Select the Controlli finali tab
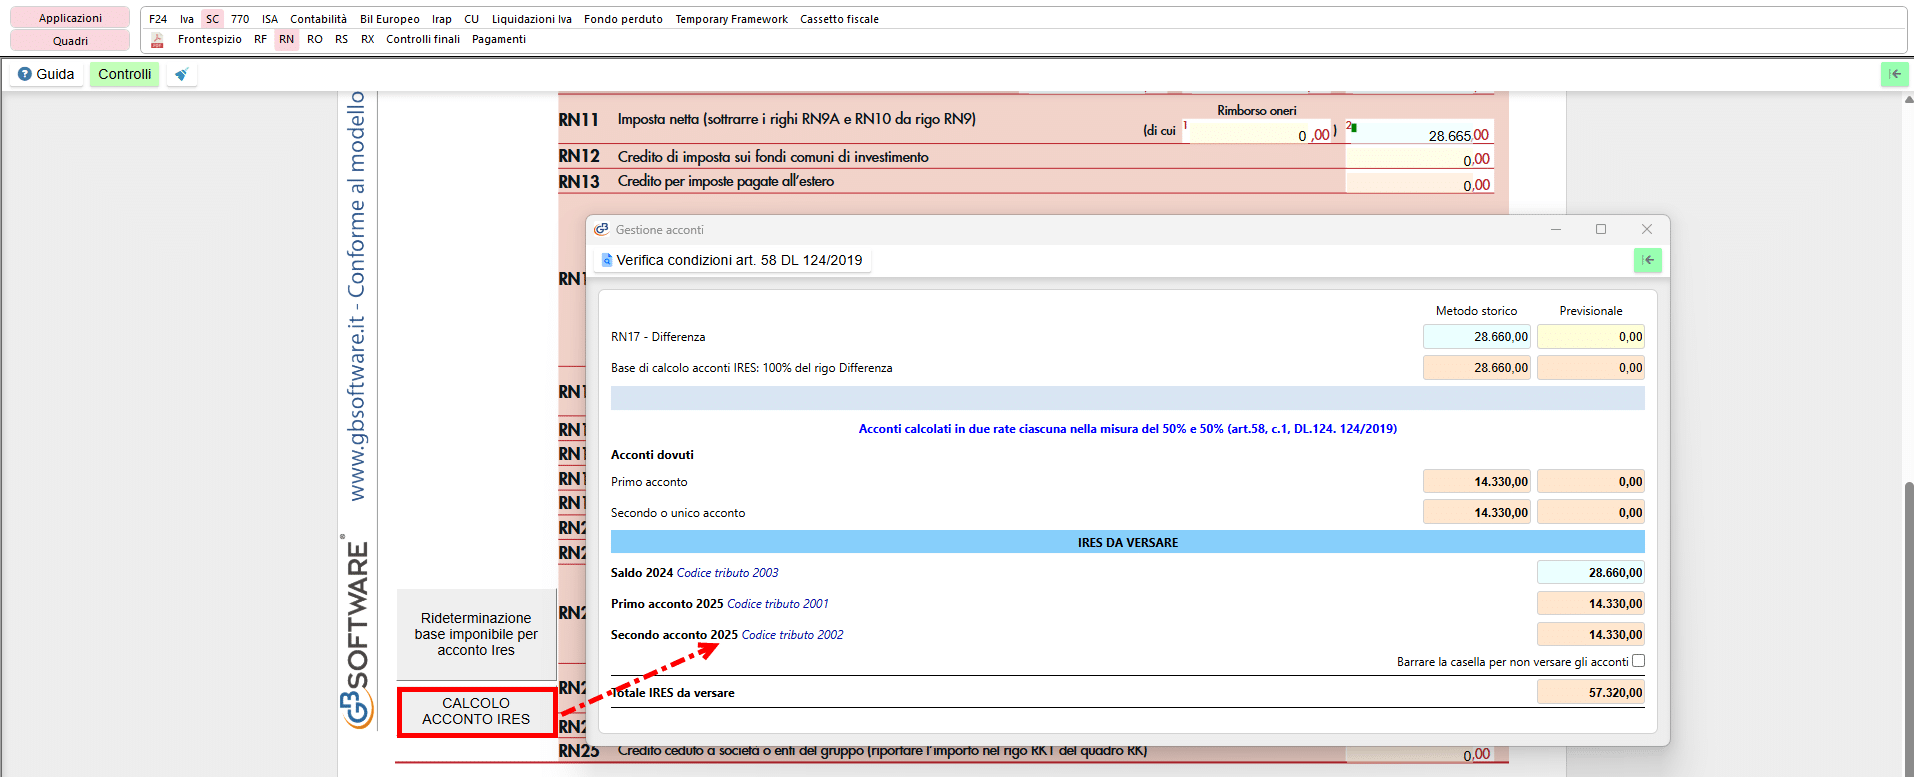The image size is (1914, 777). (x=423, y=39)
